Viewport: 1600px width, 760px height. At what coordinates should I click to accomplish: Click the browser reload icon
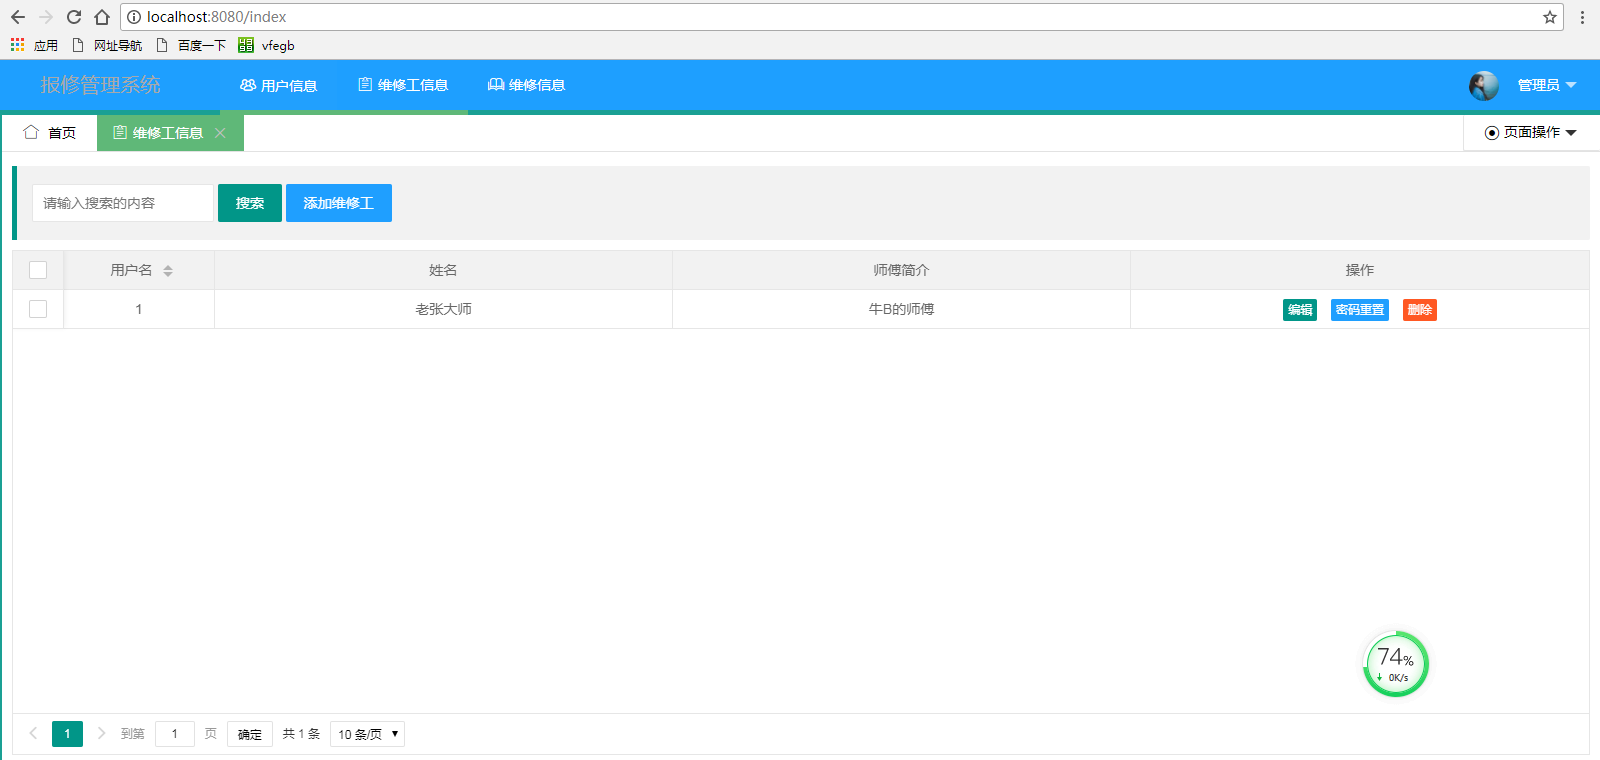tap(74, 17)
